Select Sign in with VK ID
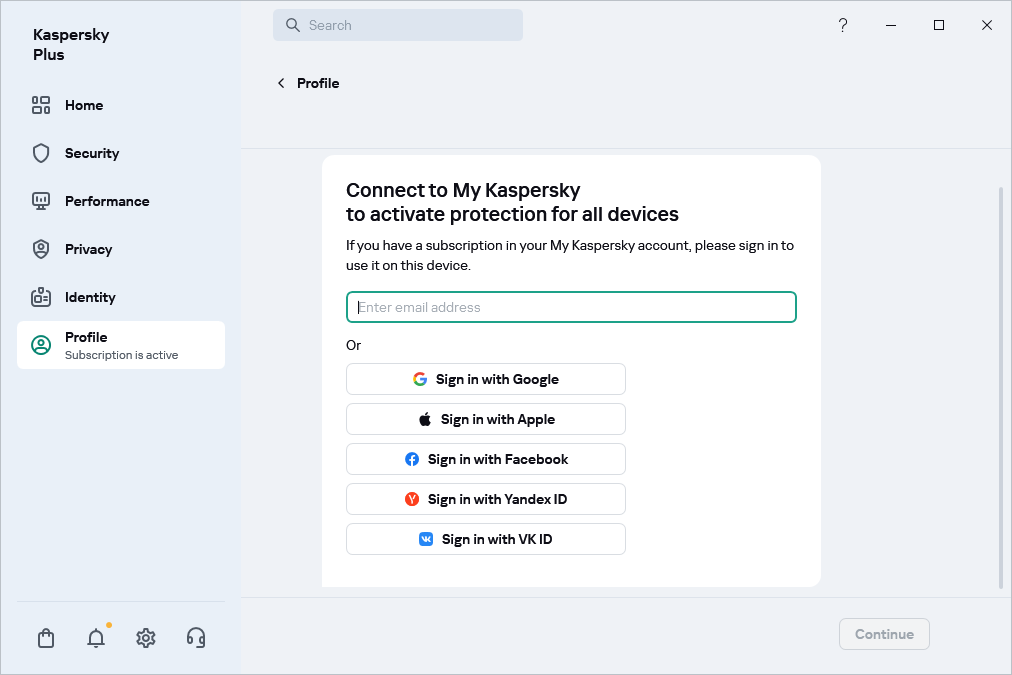Viewport: 1012px width, 675px height. tap(486, 539)
